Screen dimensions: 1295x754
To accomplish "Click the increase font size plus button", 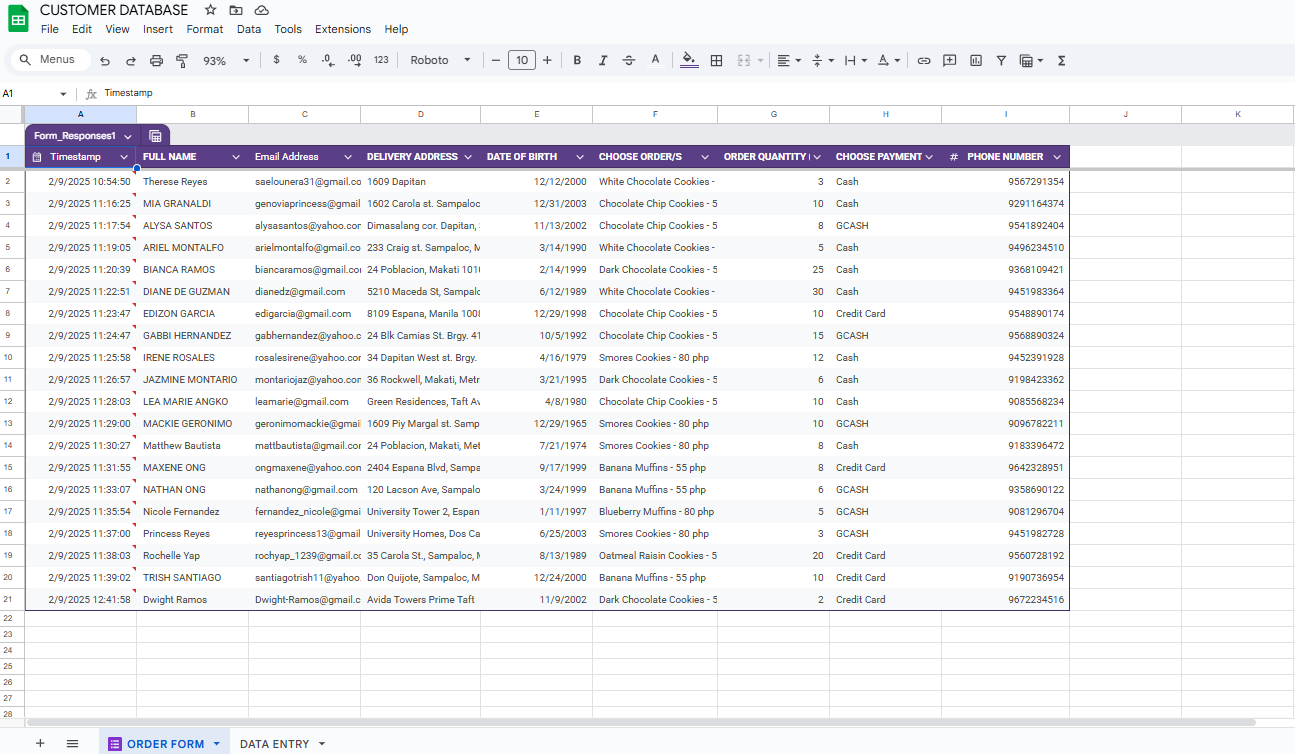I will 547,61.
